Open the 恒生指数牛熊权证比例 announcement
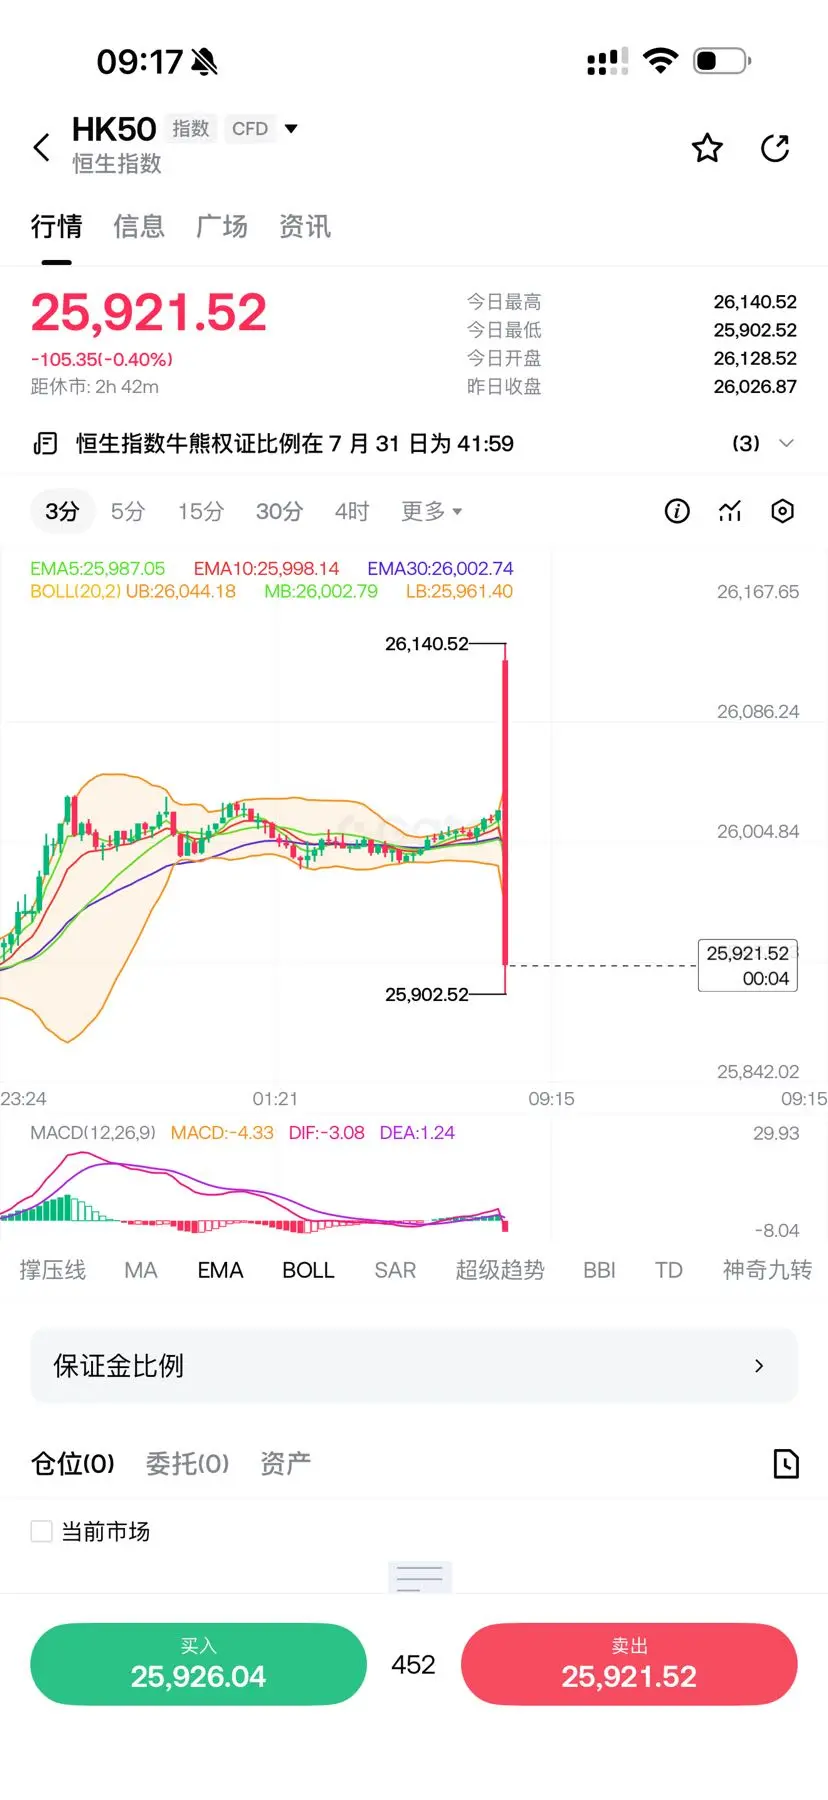828x1800 pixels. coord(295,443)
